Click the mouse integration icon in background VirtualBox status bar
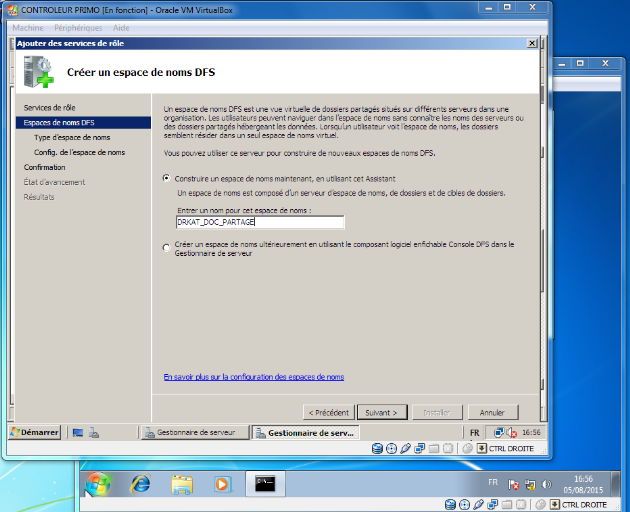 click(540, 505)
